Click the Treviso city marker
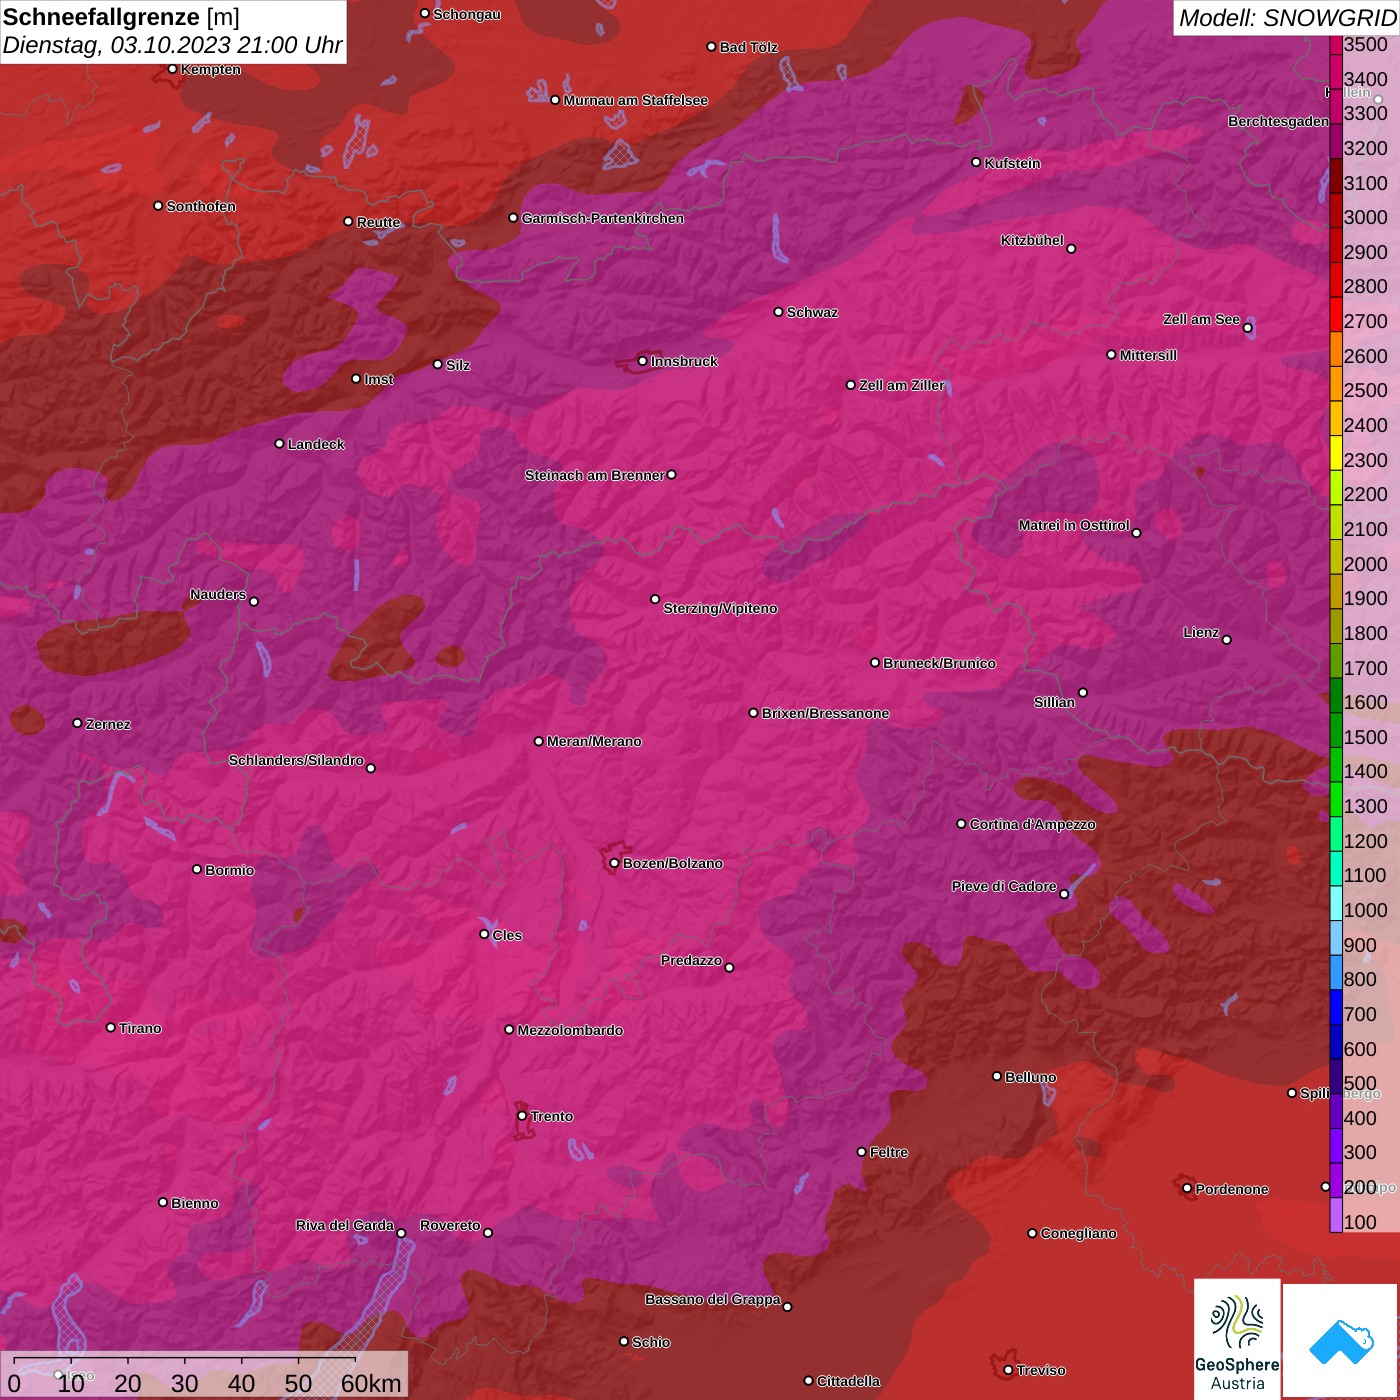The height and width of the screenshot is (1400, 1400). (1008, 1370)
